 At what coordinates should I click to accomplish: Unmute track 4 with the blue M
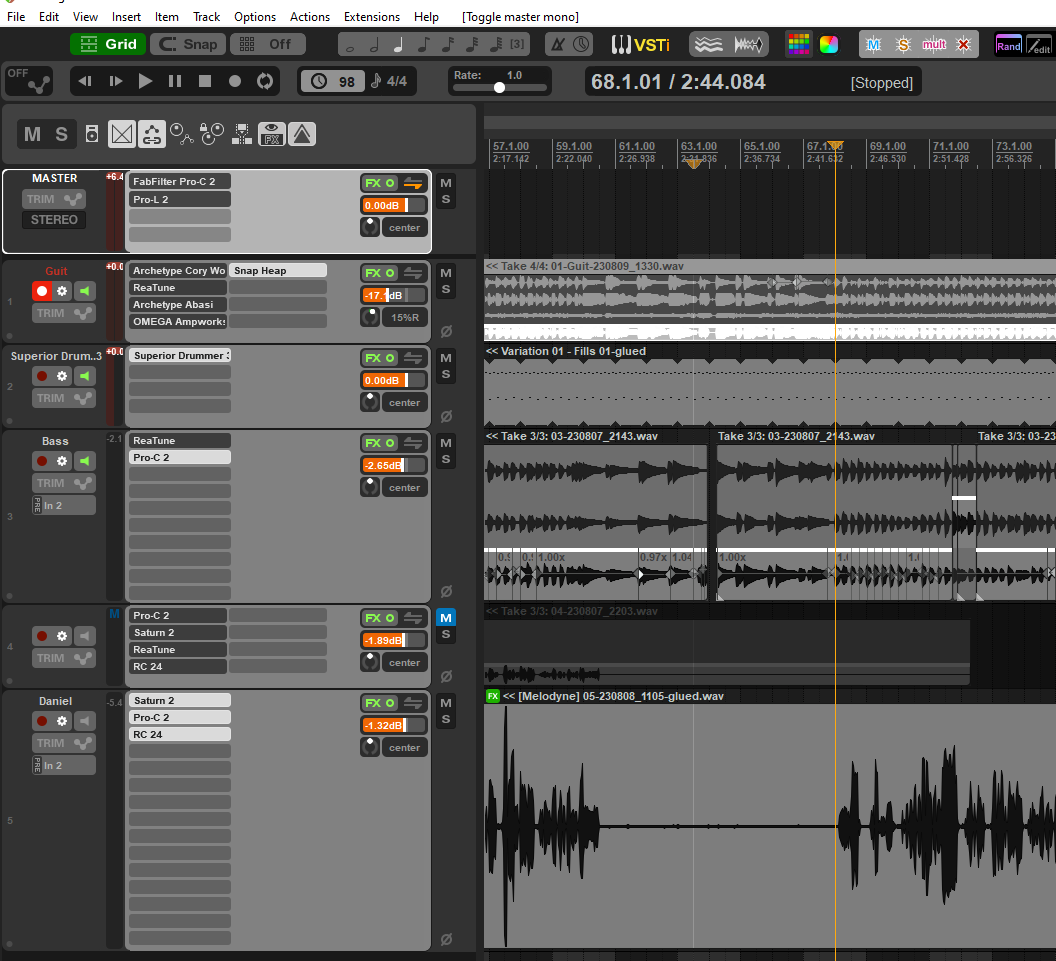[x=445, y=617]
